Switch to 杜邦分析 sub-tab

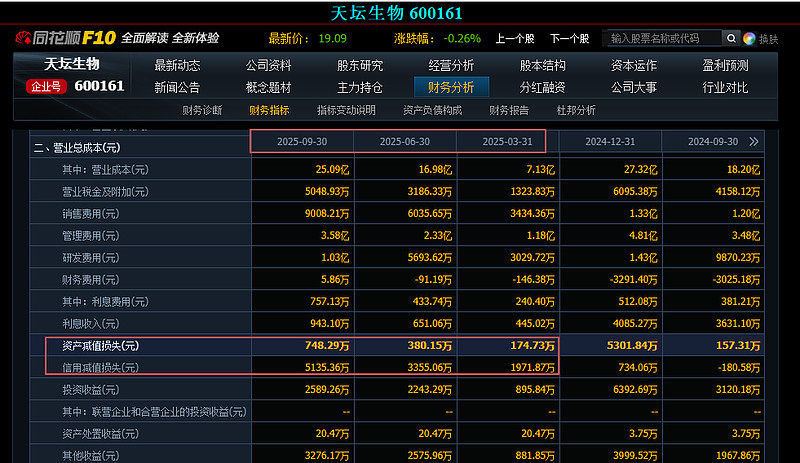pyautogui.click(x=575, y=110)
